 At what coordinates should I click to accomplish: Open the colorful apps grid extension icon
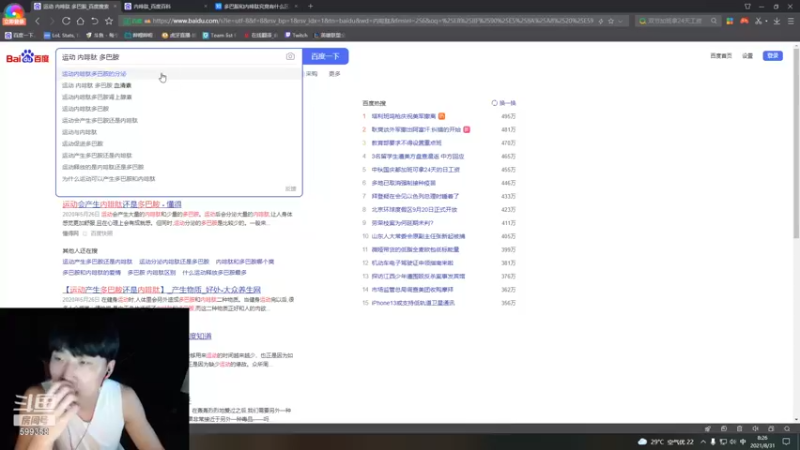[730, 21]
